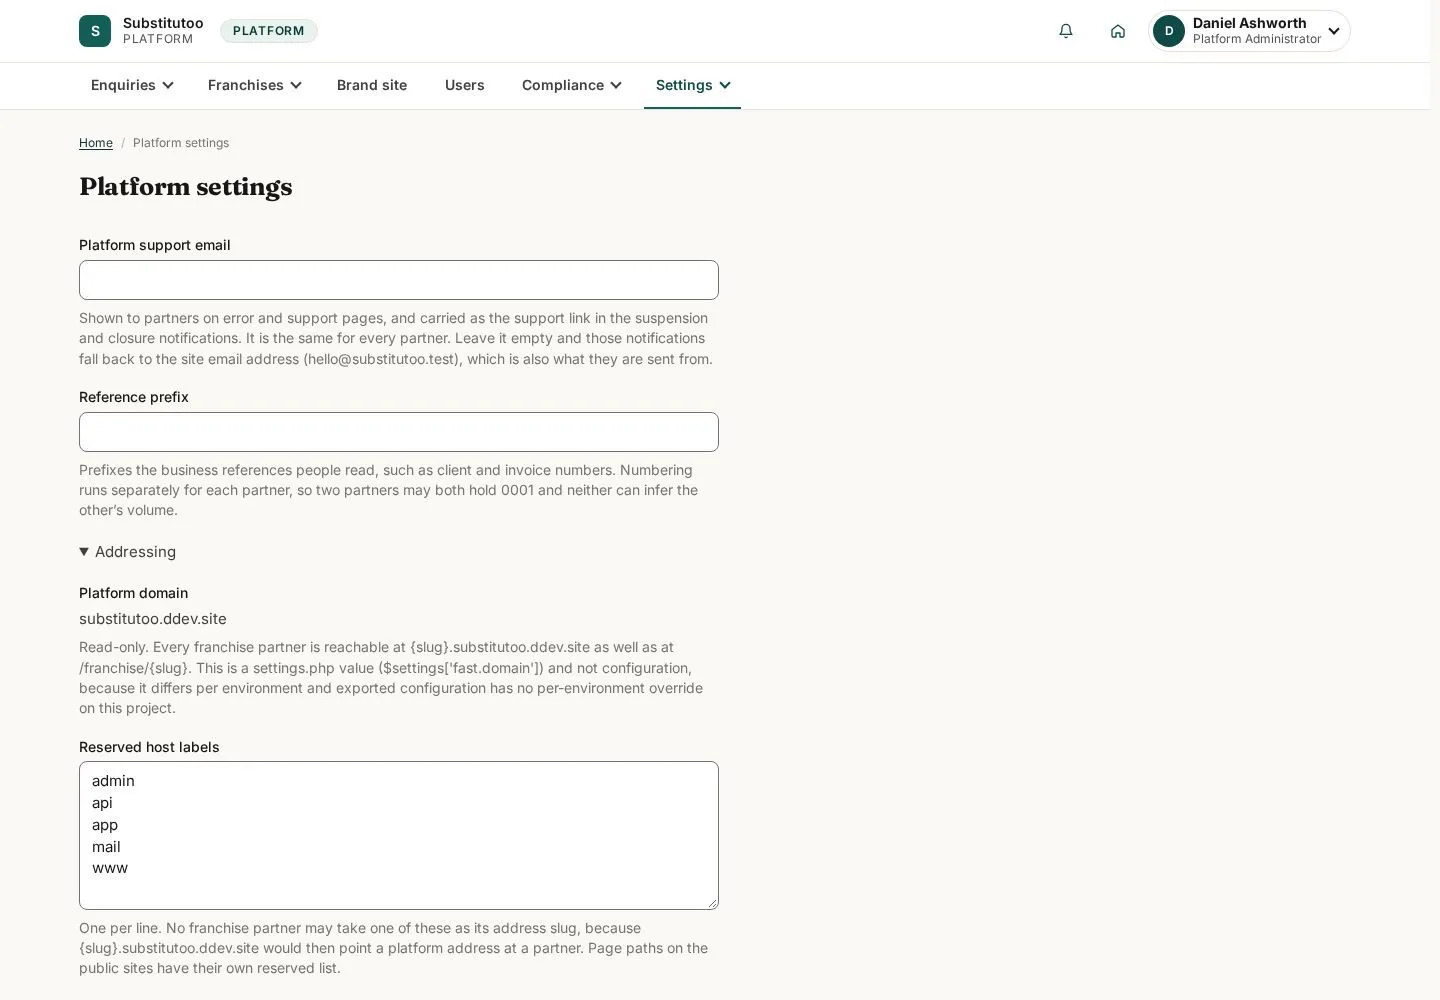Click into the Reserved host labels textarea

(x=399, y=836)
